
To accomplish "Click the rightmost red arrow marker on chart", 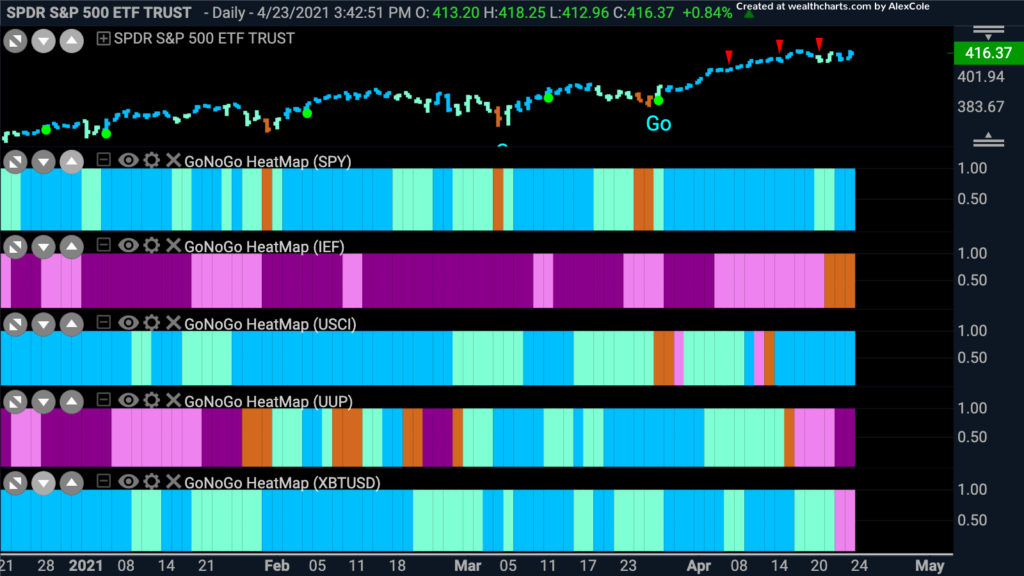I will pos(819,44).
